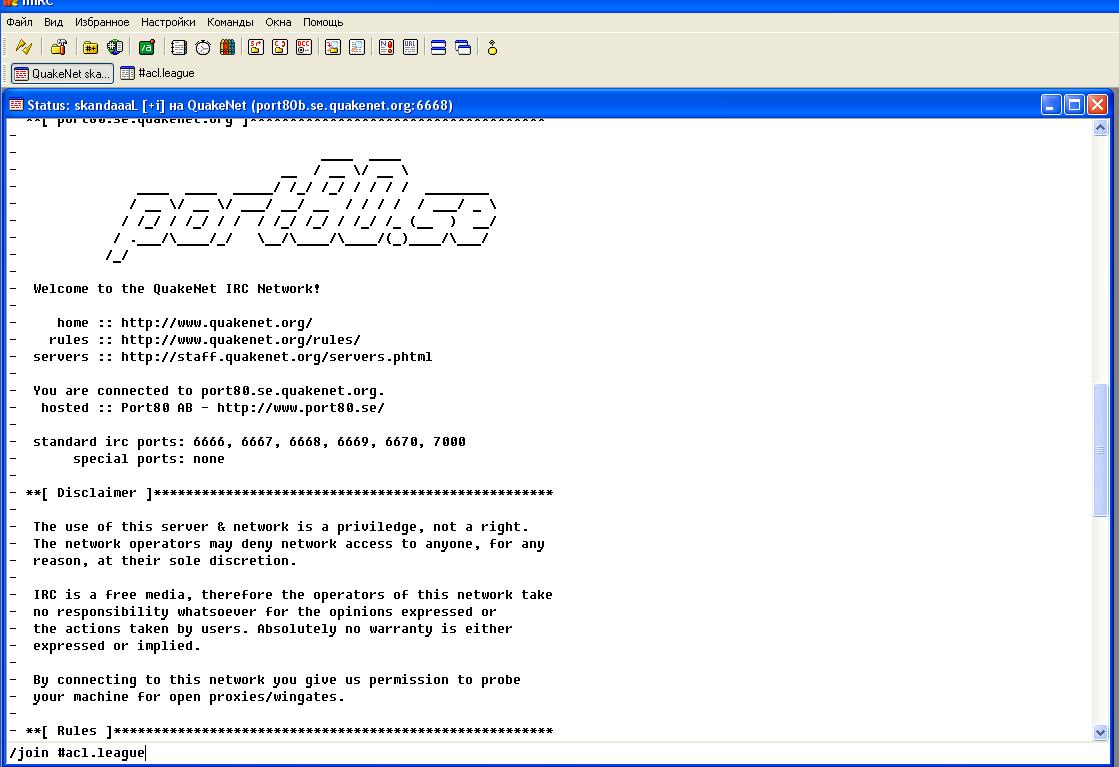Open the DCC options icon
Viewport: 1119px width, 767px height.
click(304, 48)
